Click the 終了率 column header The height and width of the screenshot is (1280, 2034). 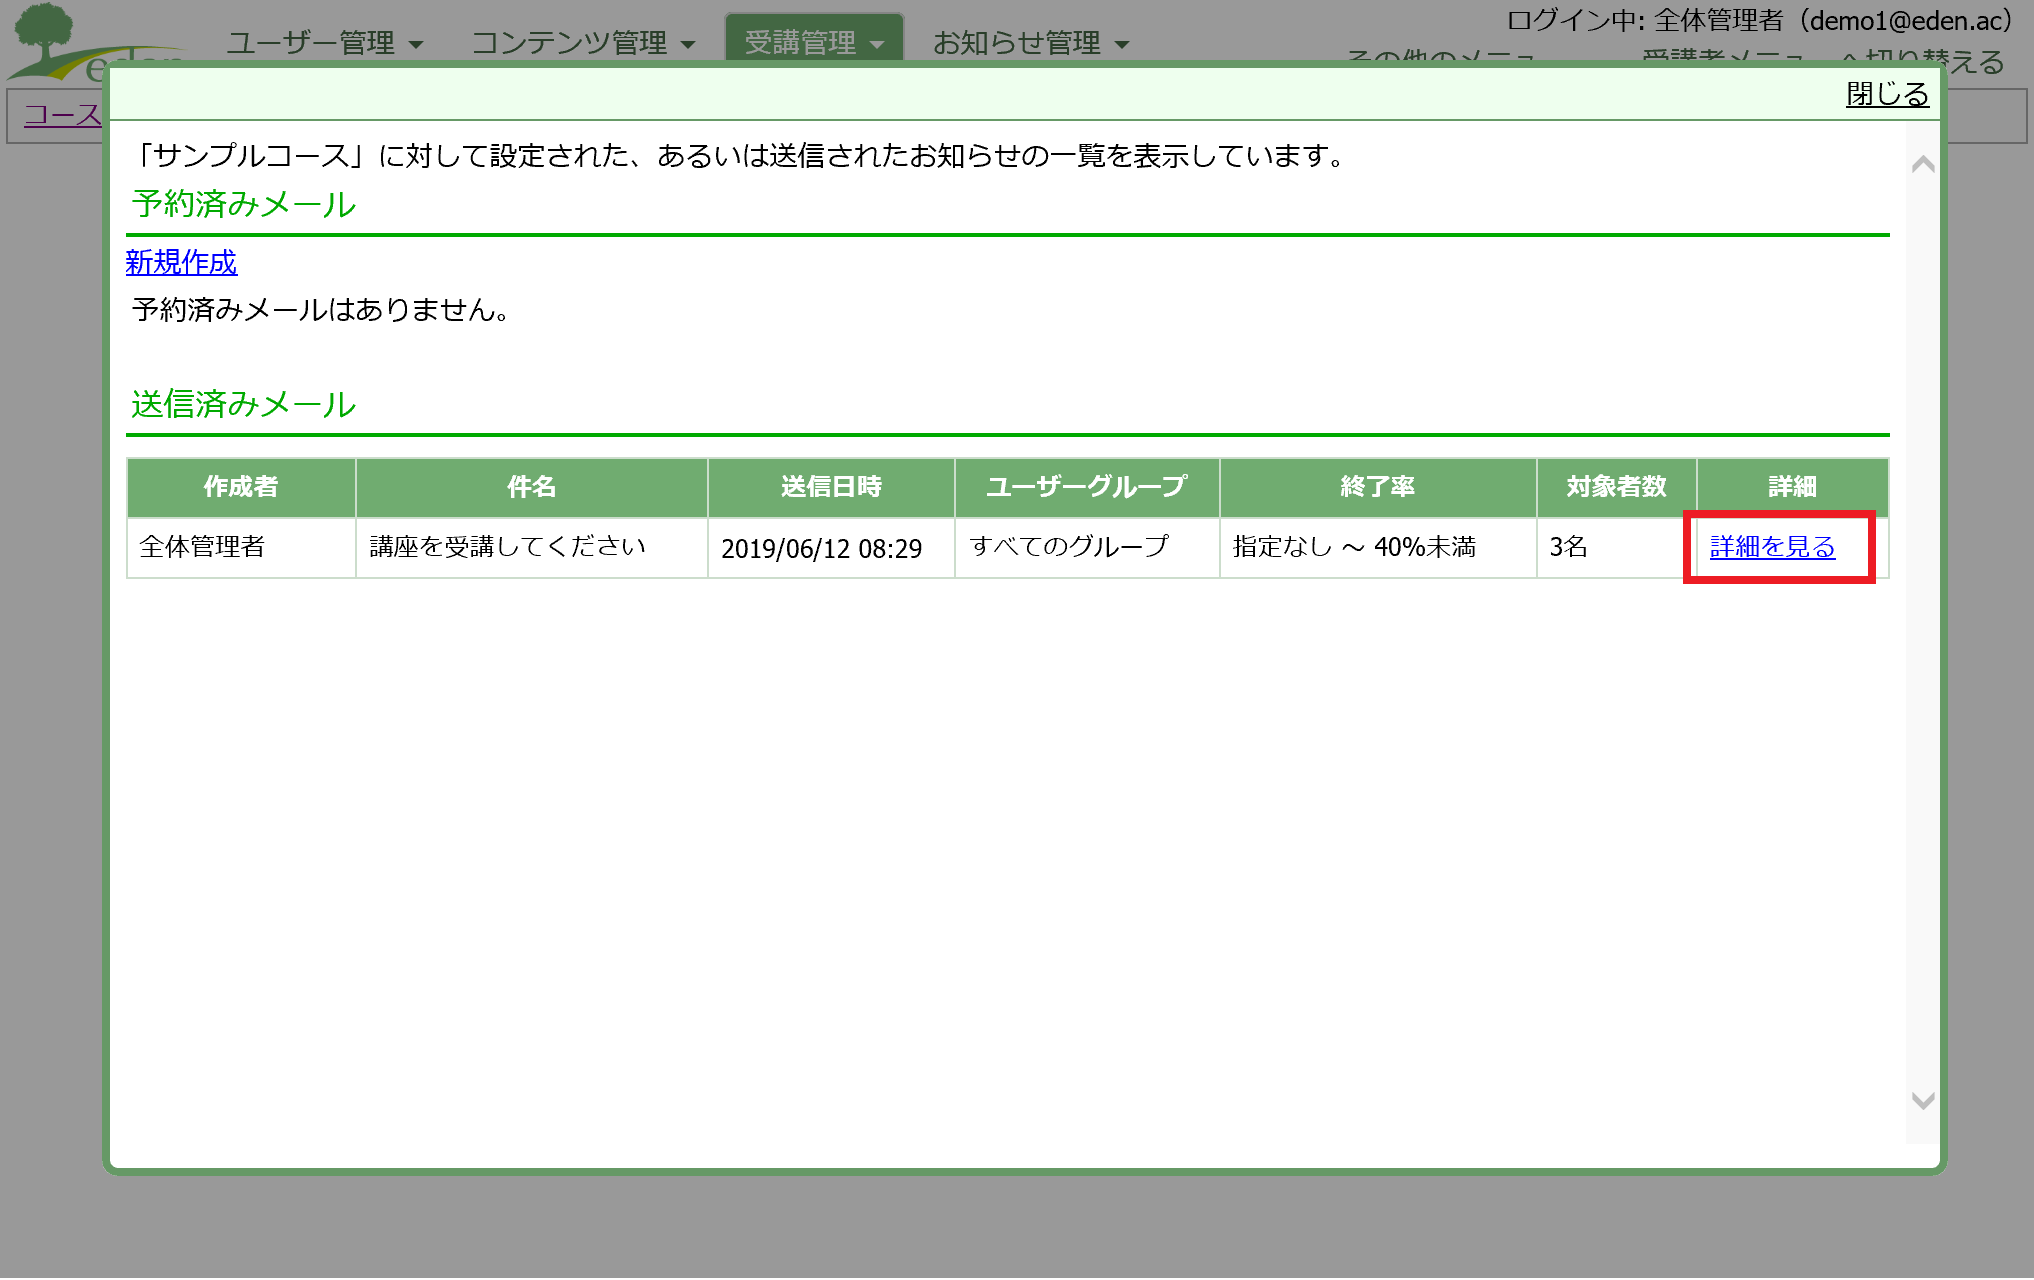click(1377, 487)
